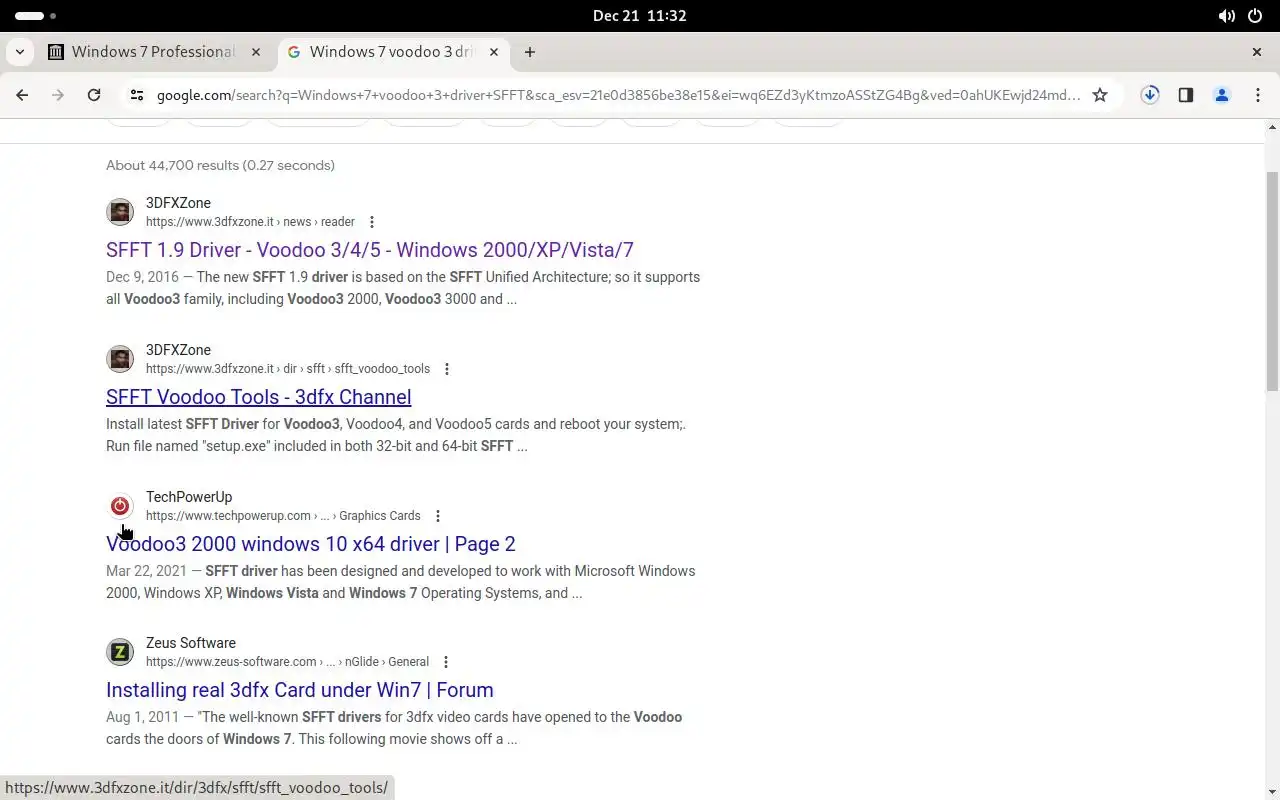
Task: Open the volume icon in the top bar
Action: click(x=1227, y=16)
